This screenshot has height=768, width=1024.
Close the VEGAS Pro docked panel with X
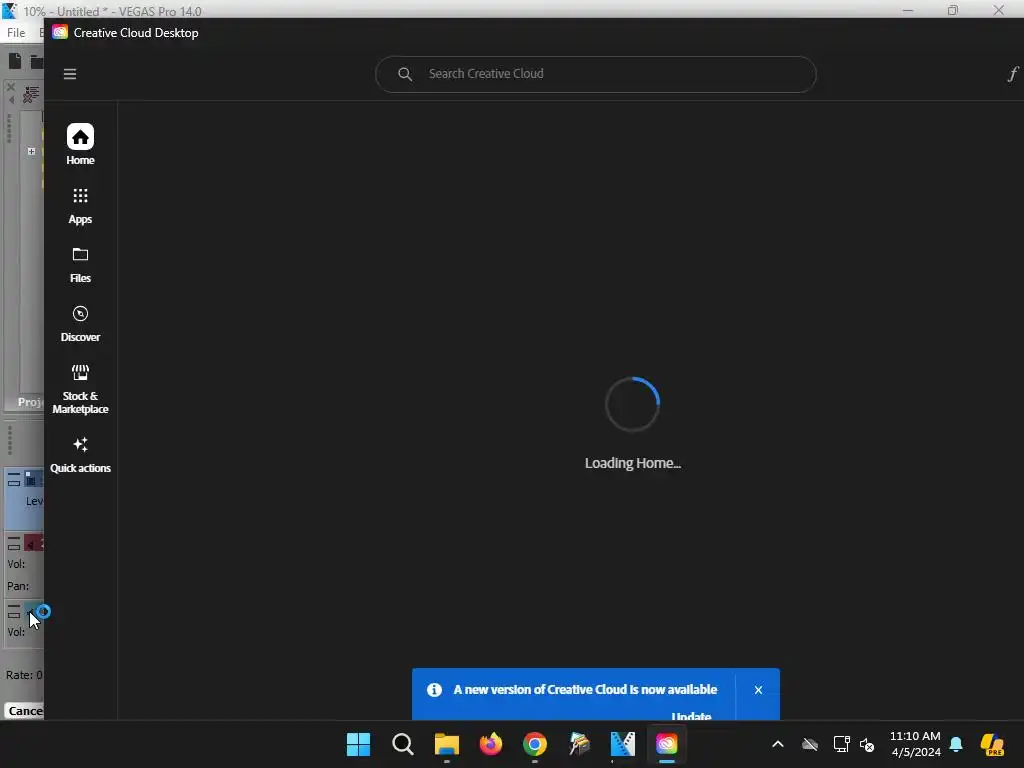pyautogui.click(x=10, y=86)
